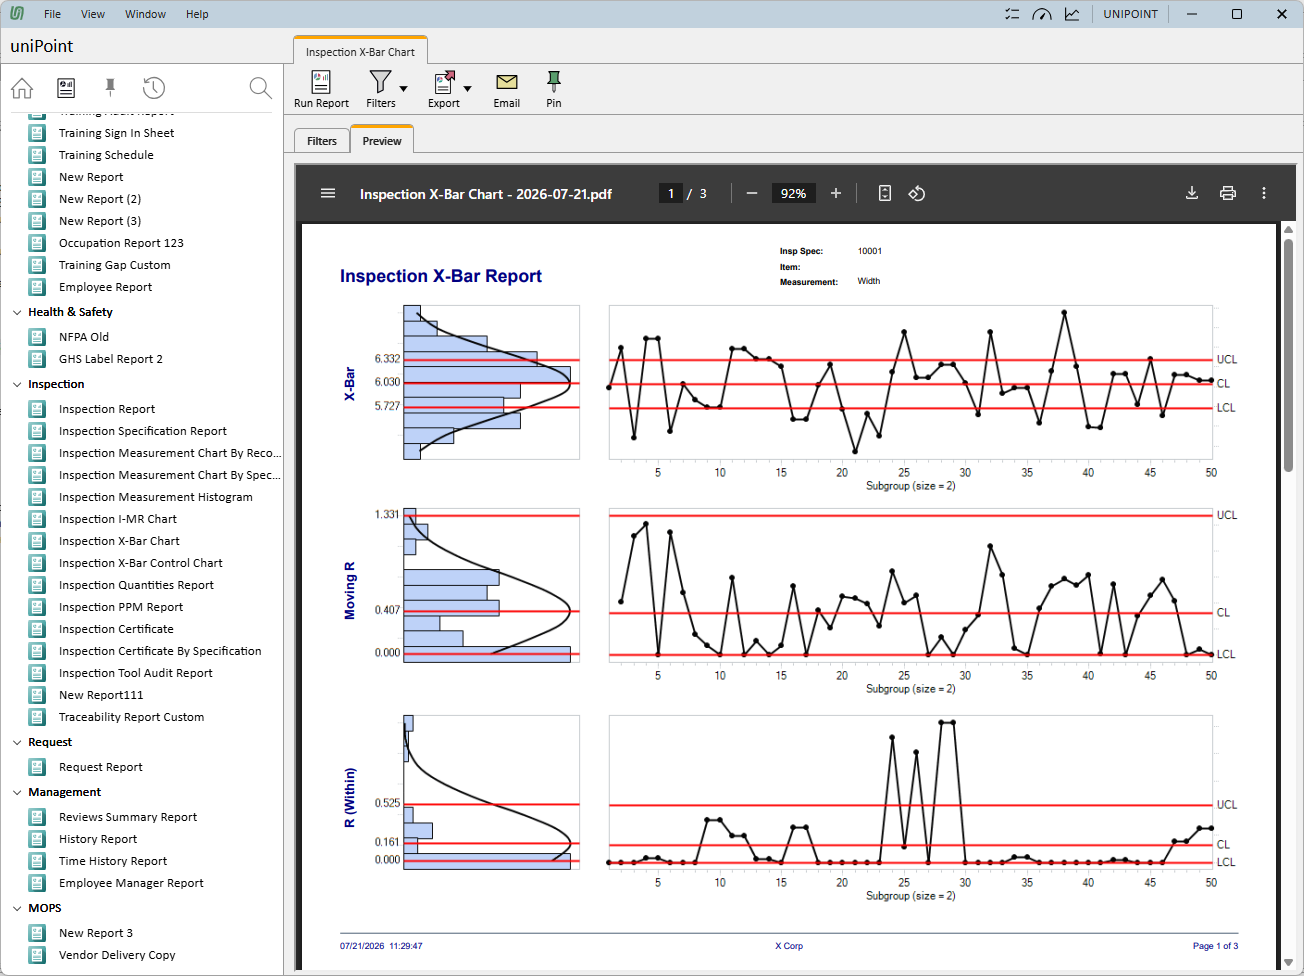Rotate the PDF counterclockwise
Image resolution: width=1304 pixels, height=976 pixels.
click(x=917, y=193)
